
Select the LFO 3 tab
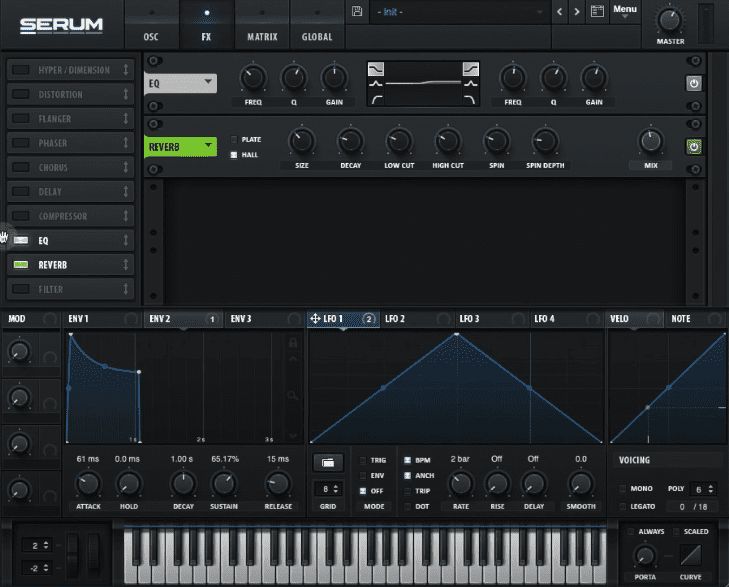point(491,319)
